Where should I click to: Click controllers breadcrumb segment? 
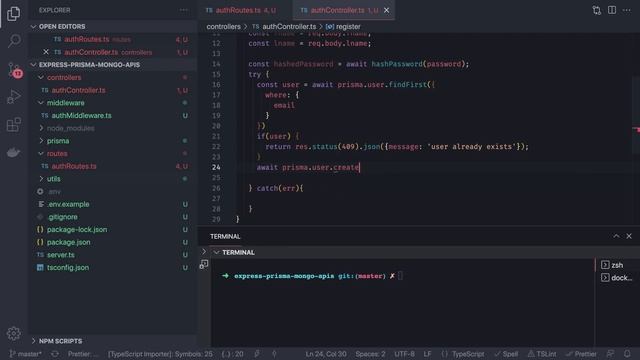pos(223,27)
